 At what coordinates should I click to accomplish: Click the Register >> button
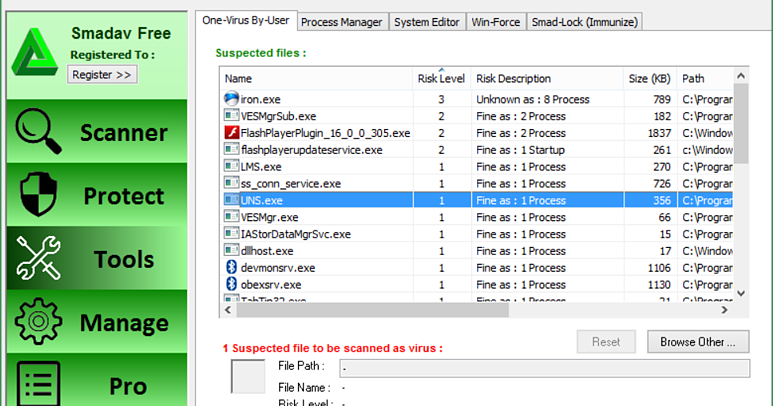click(102, 75)
